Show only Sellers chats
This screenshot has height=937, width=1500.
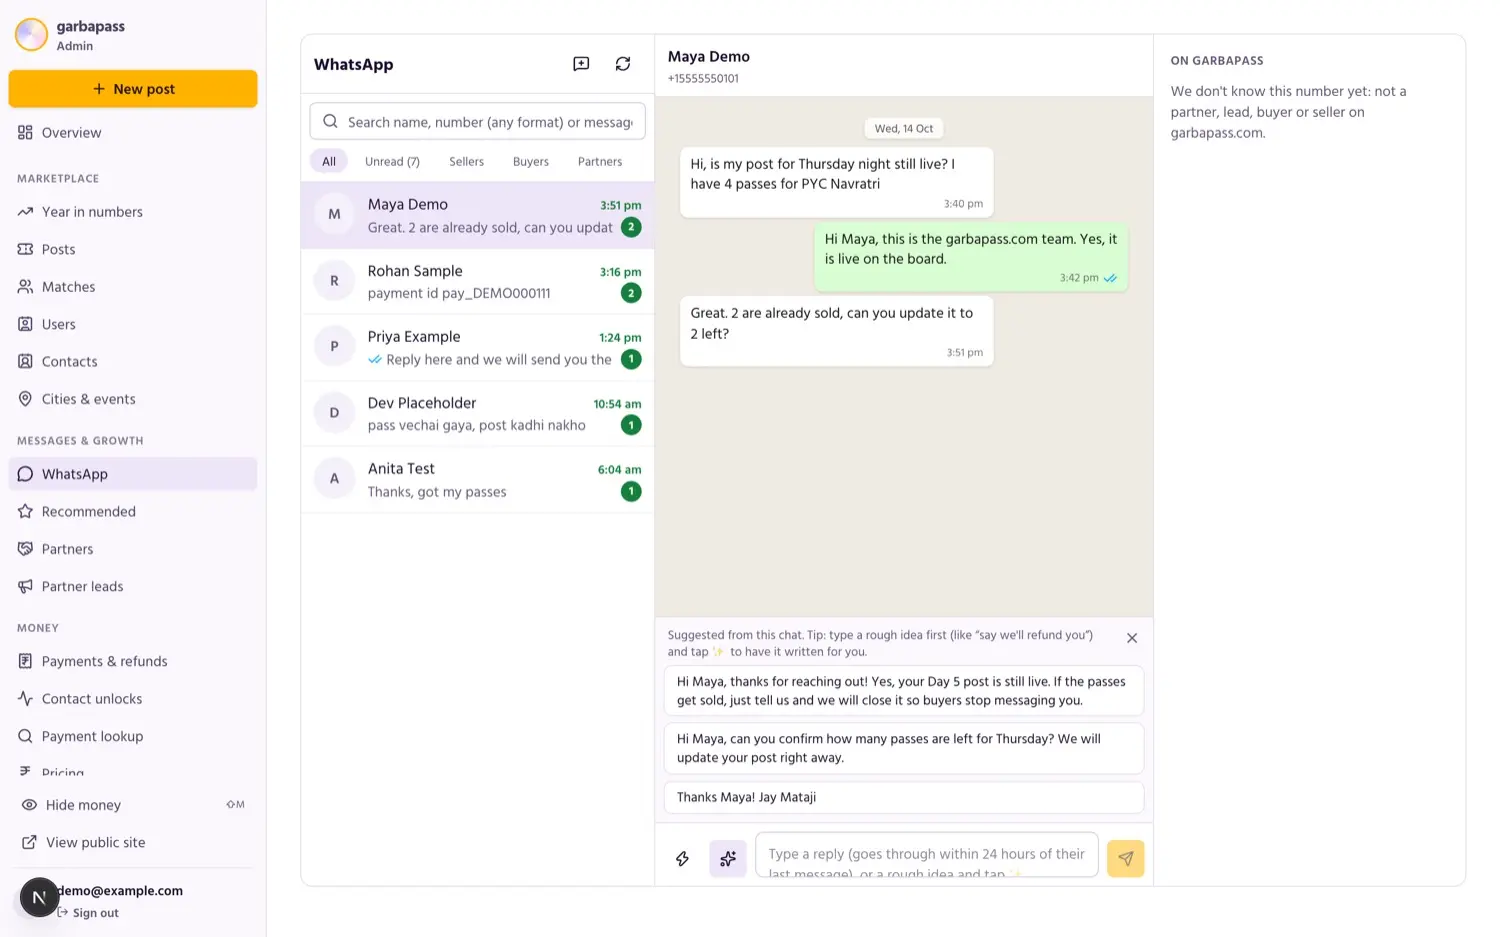466,161
